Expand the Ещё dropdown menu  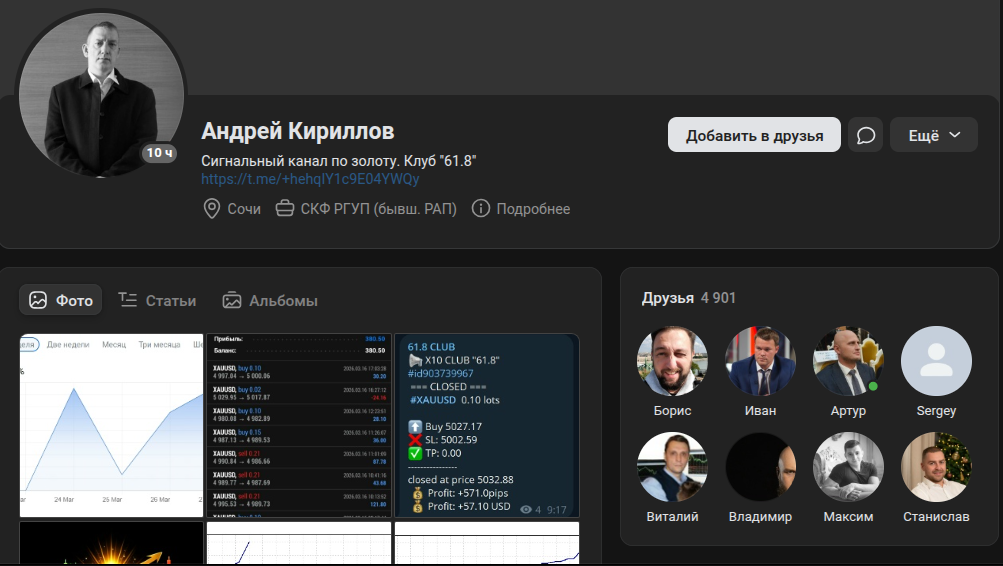tap(934, 135)
